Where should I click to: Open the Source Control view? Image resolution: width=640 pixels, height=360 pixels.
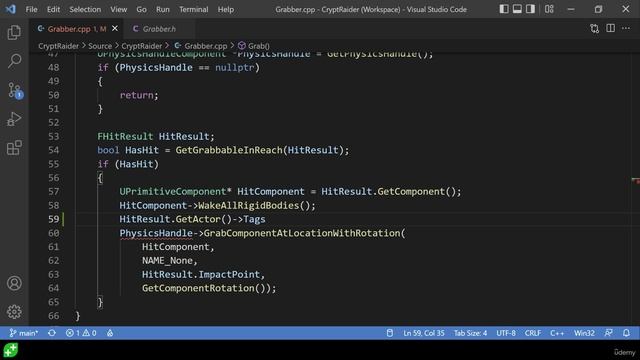pyautogui.click(x=15, y=90)
